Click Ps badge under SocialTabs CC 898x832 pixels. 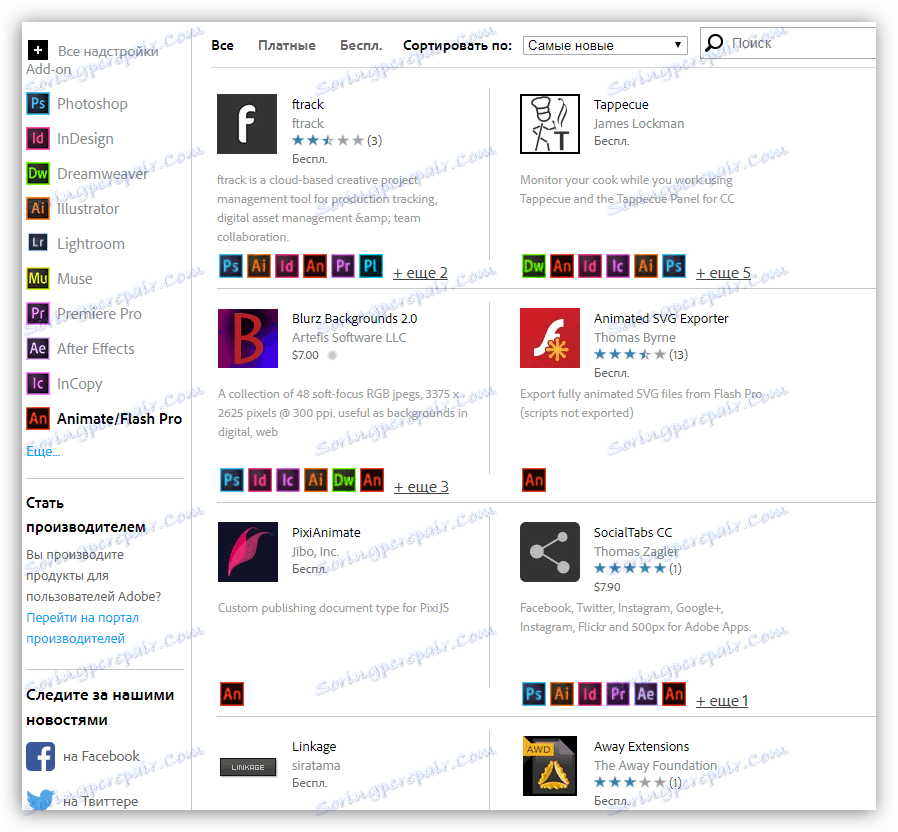click(x=534, y=694)
